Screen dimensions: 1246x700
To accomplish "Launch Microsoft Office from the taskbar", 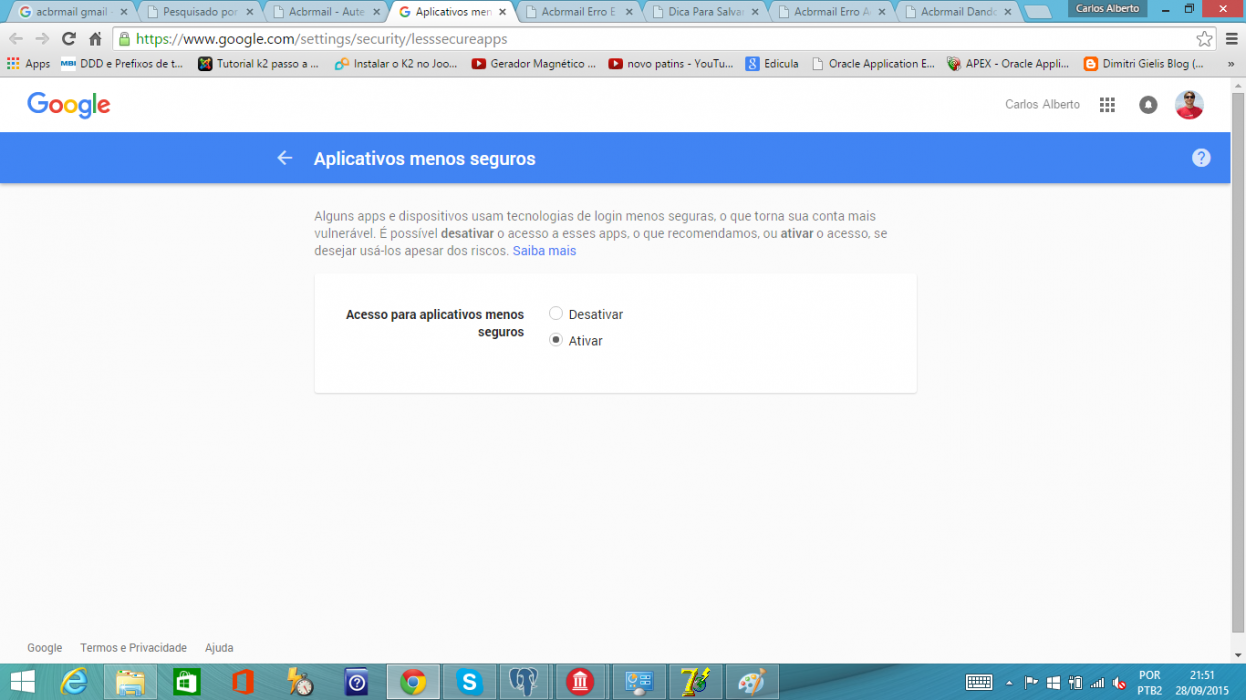I will point(242,682).
